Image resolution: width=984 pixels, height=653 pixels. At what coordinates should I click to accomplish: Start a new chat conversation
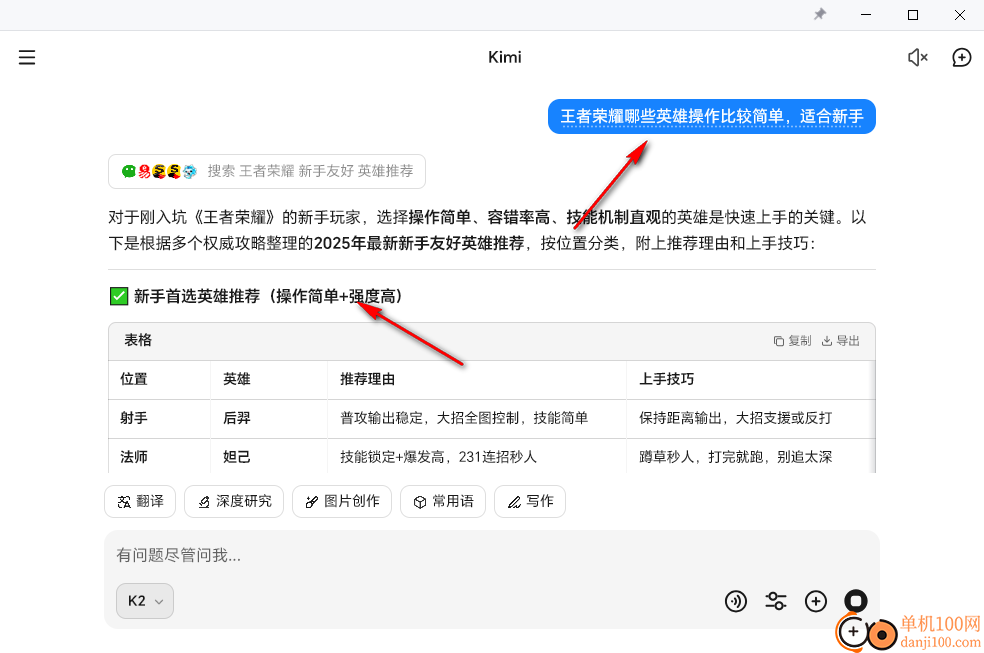(x=961, y=58)
